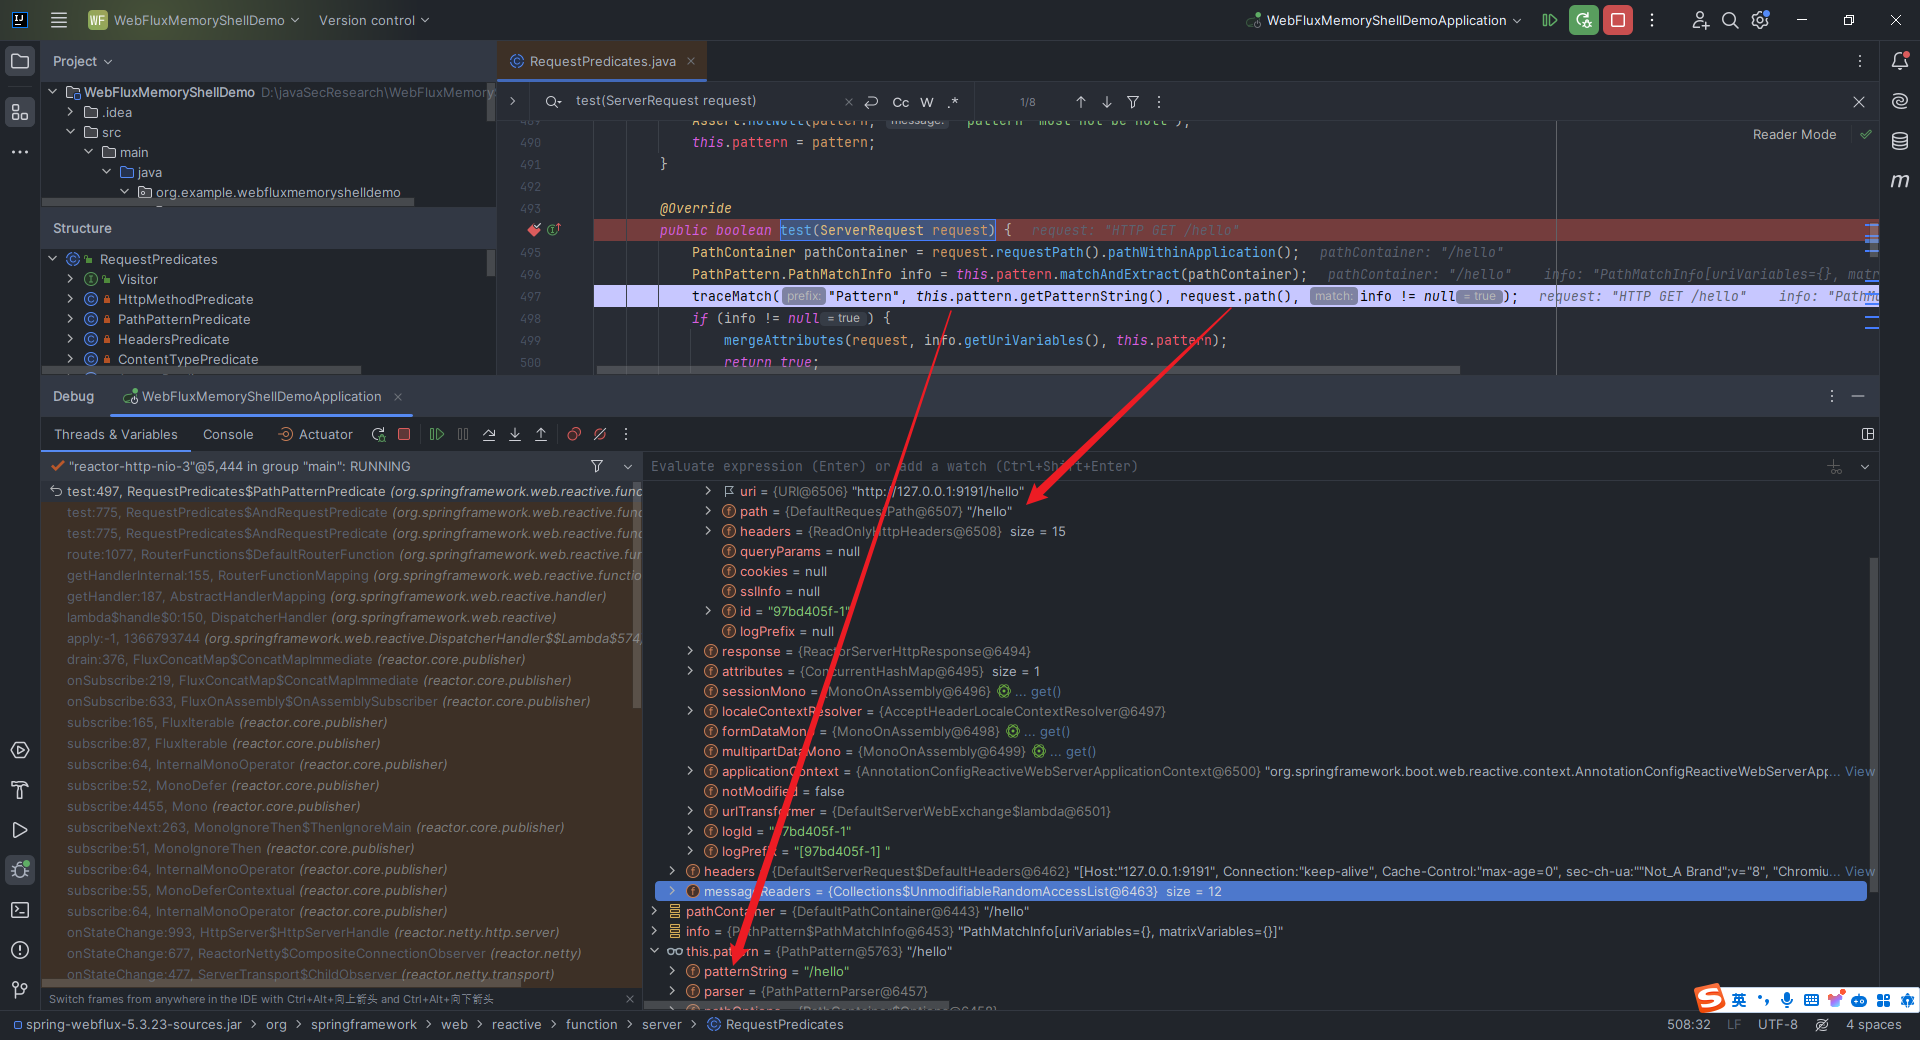Toggle the breakpoint at the test method line
The image size is (1920, 1040).
[534, 230]
